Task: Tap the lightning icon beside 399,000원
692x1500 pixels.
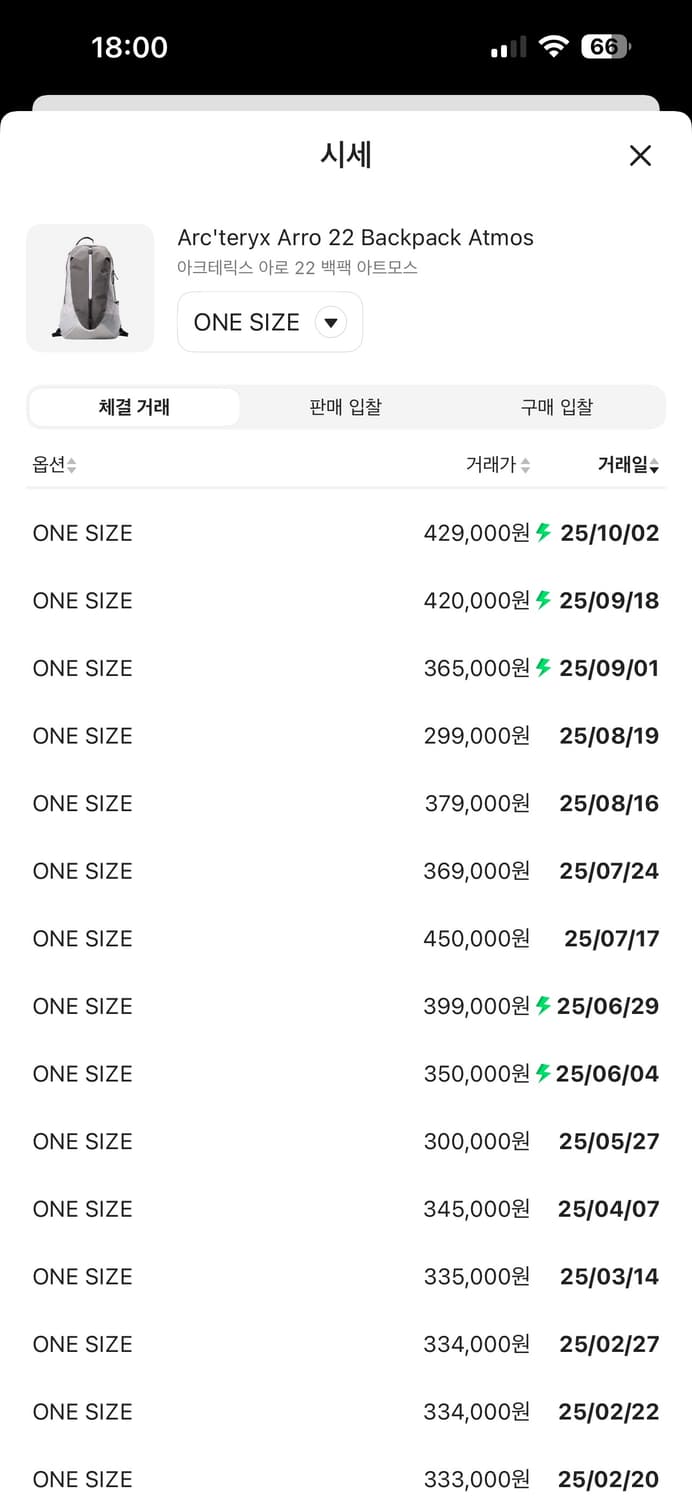Action: pyautogui.click(x=543, y=1005)
